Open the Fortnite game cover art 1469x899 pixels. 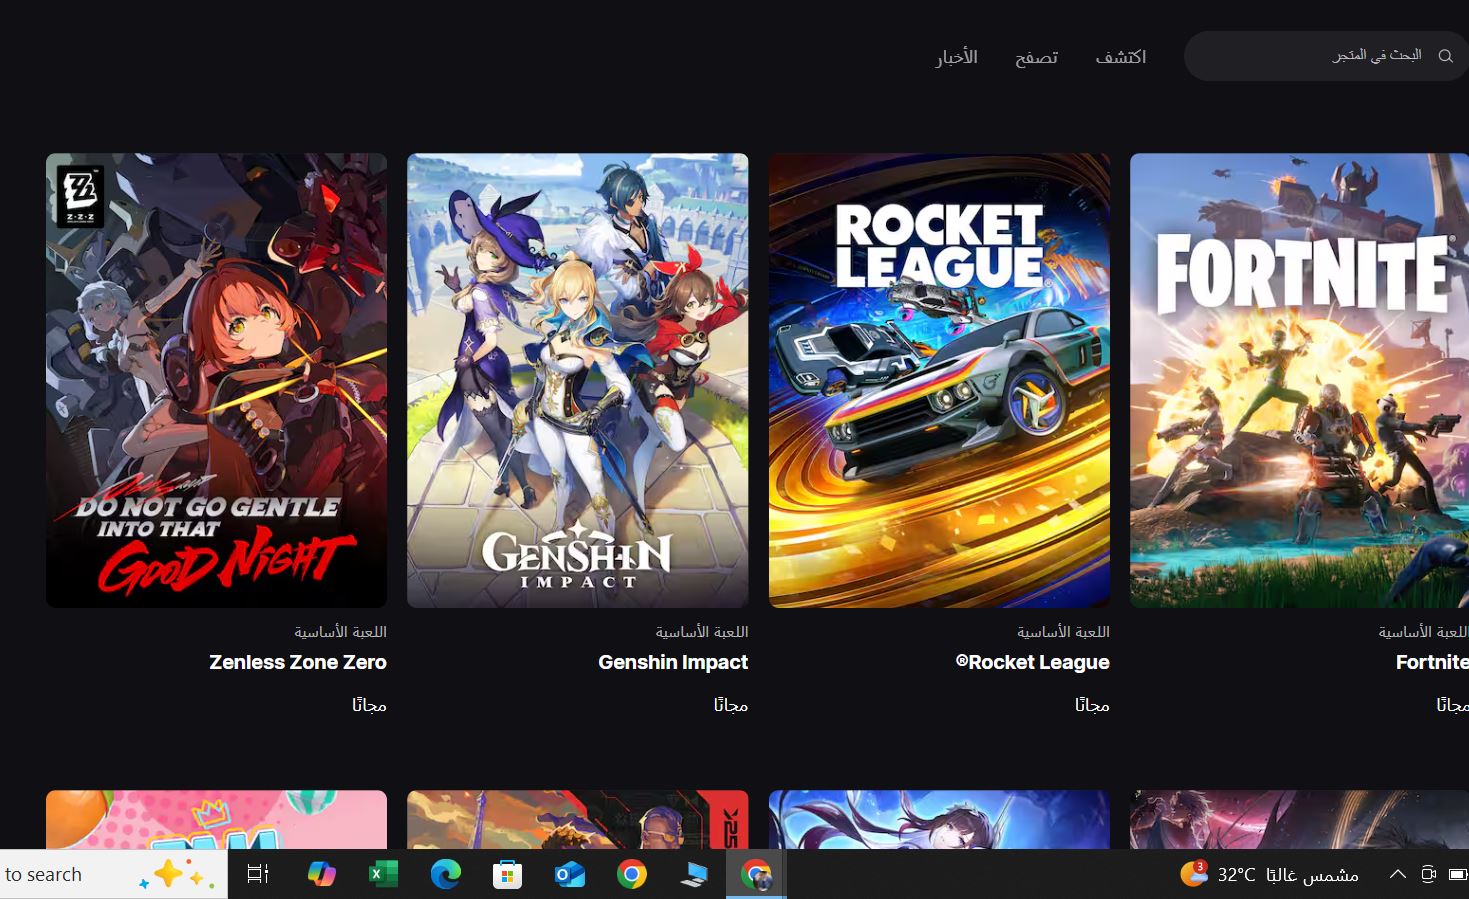[x=1299, y=380]
